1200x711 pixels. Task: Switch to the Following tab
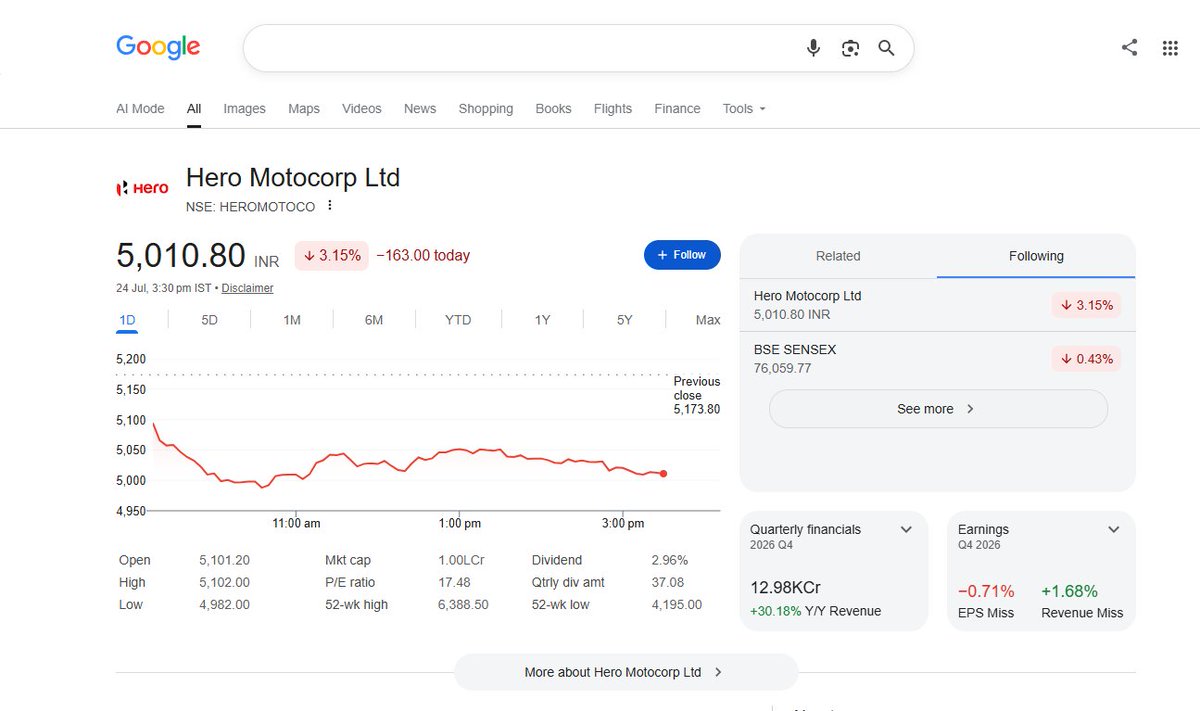point(1036,256)
